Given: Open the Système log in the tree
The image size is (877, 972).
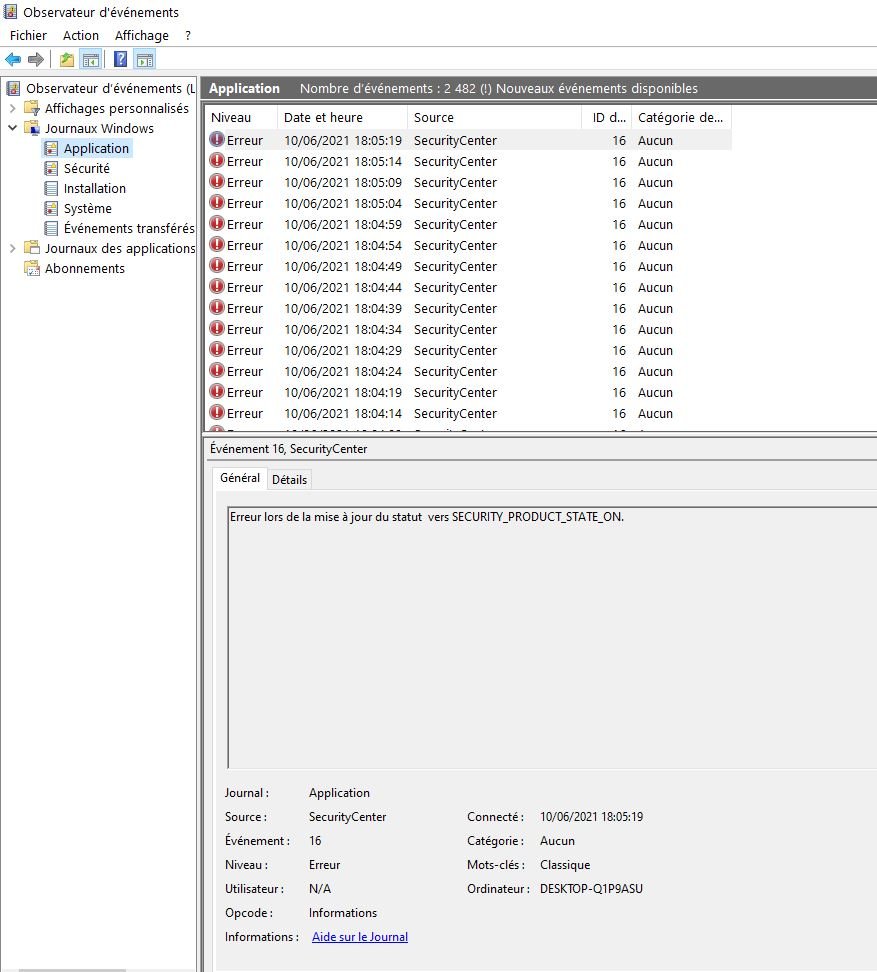Looking at the screenshot, I should [87, 208].
